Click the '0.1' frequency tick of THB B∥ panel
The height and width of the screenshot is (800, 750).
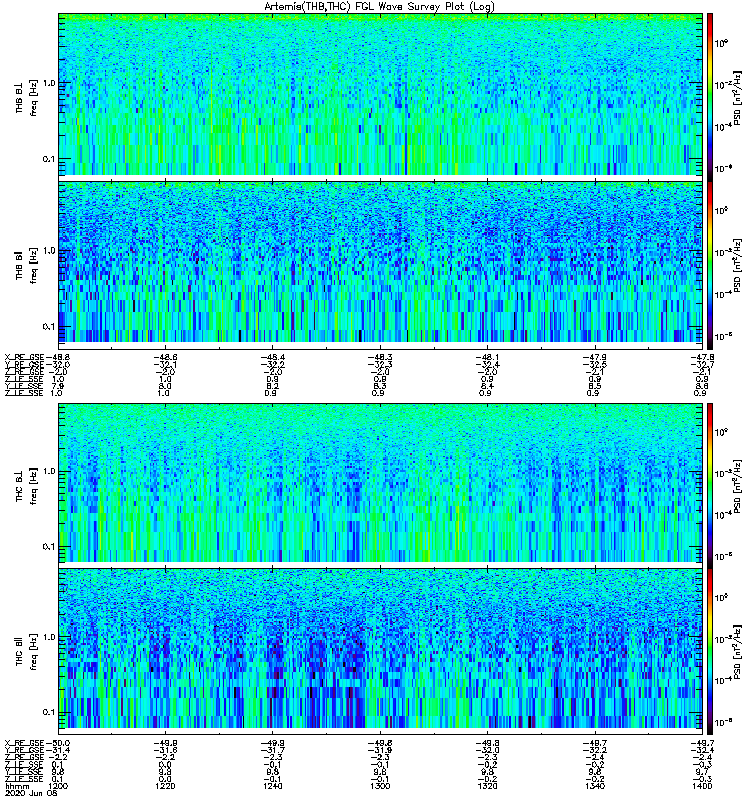(49, 327)
